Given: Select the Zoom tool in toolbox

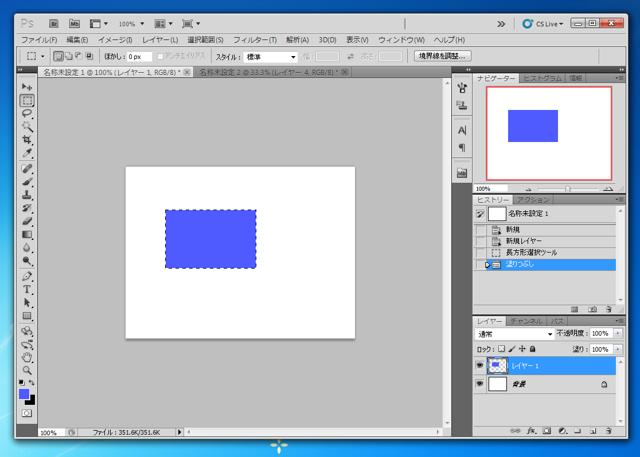Looking at the screenshot, I should [27, 370].
